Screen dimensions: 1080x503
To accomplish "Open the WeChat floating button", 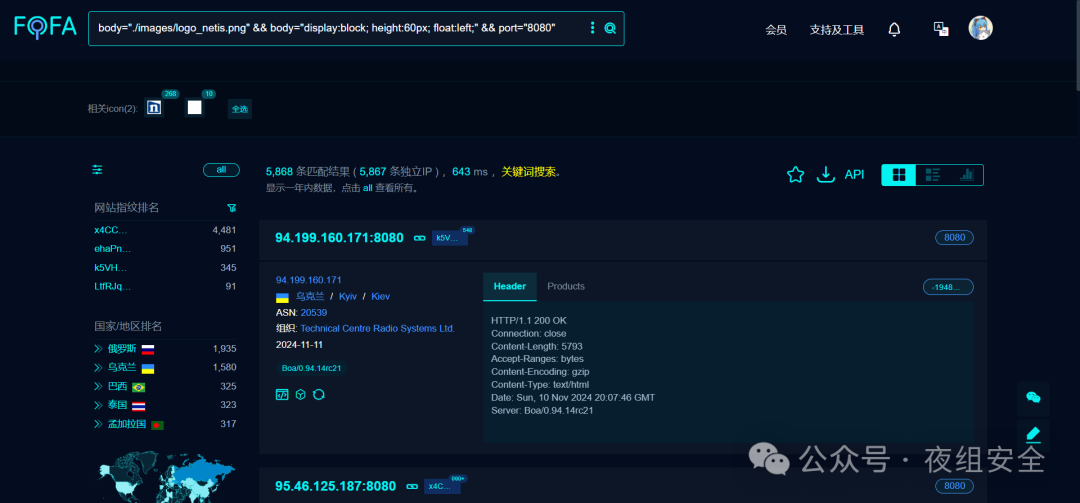I will pos(1033,398).
